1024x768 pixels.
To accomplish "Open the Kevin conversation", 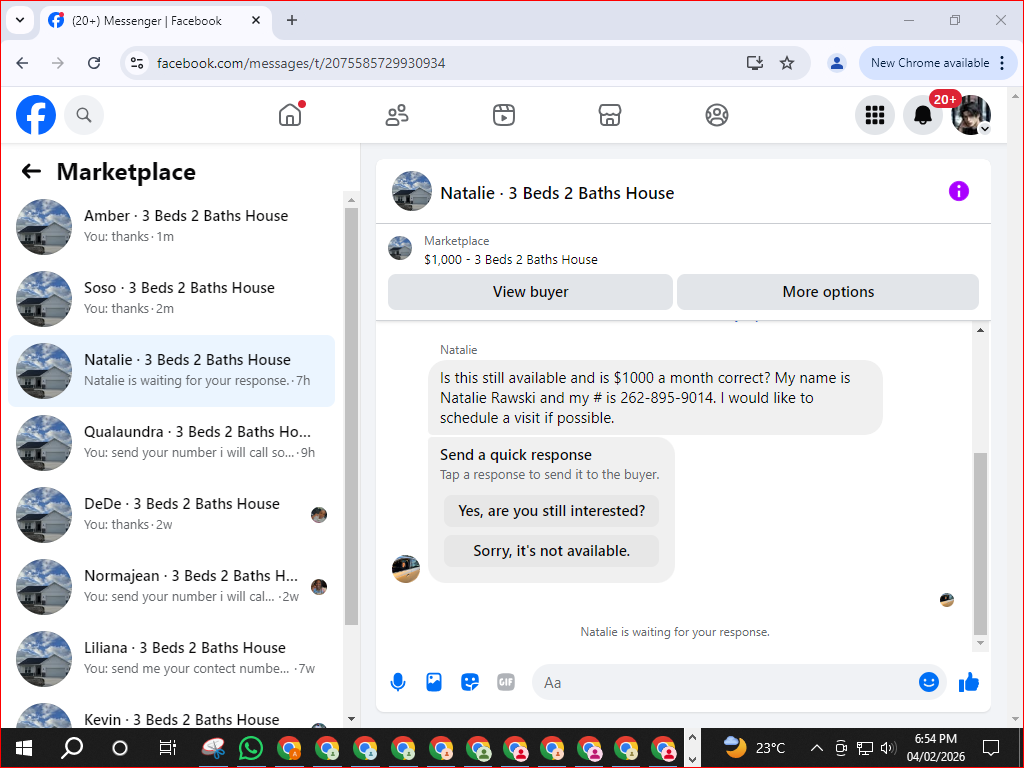I will pos(172,714).
